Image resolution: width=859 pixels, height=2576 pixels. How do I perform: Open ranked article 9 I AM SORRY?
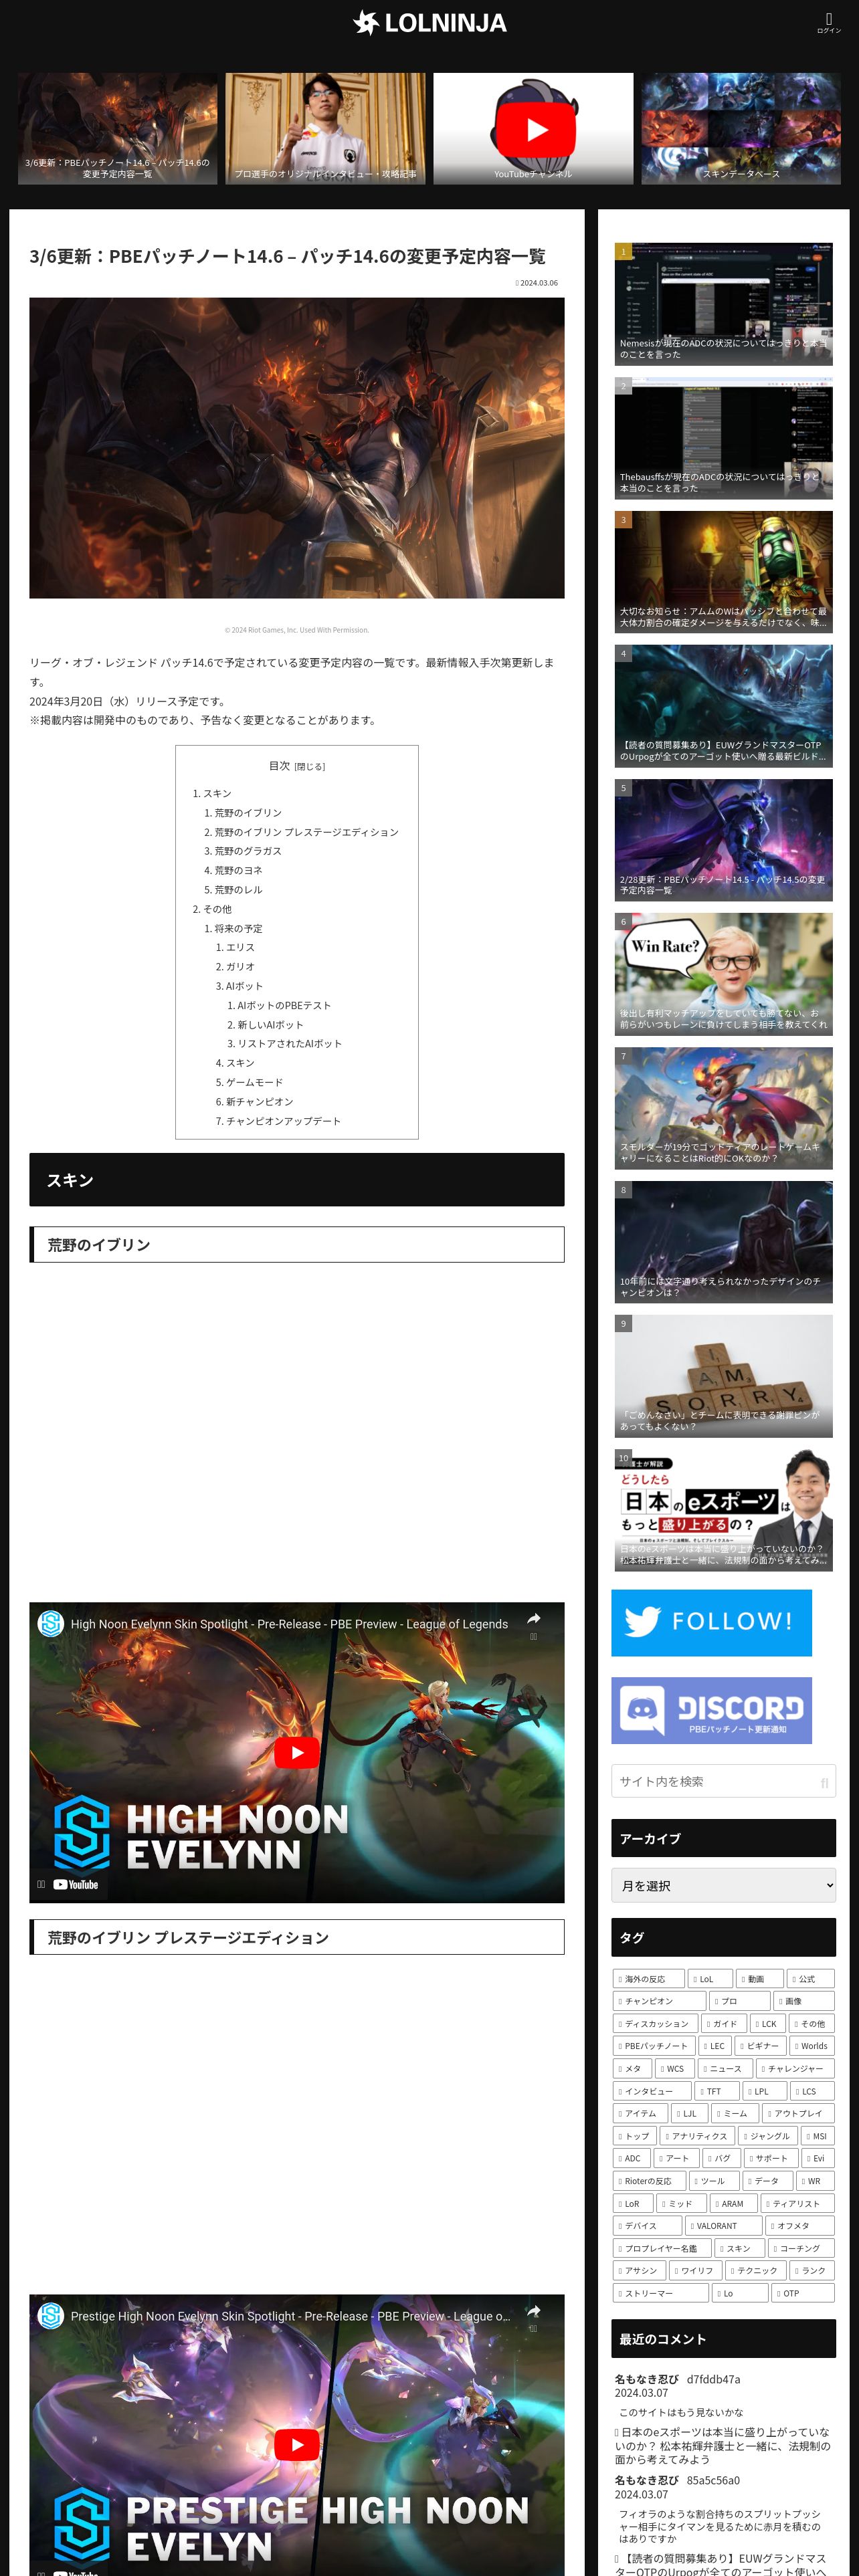pyautogui.click(x=723, y=1376)
